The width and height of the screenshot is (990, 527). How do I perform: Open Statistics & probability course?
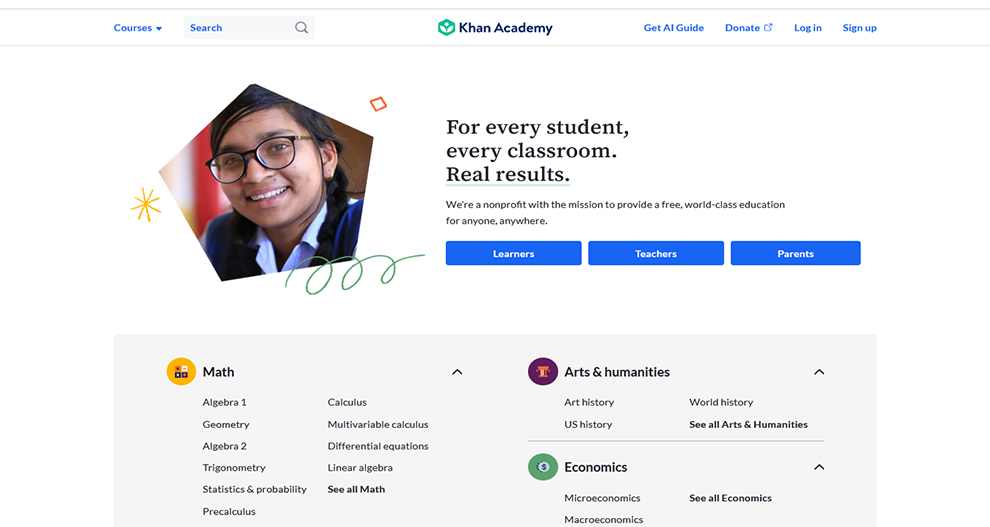(x=254, y=489)
